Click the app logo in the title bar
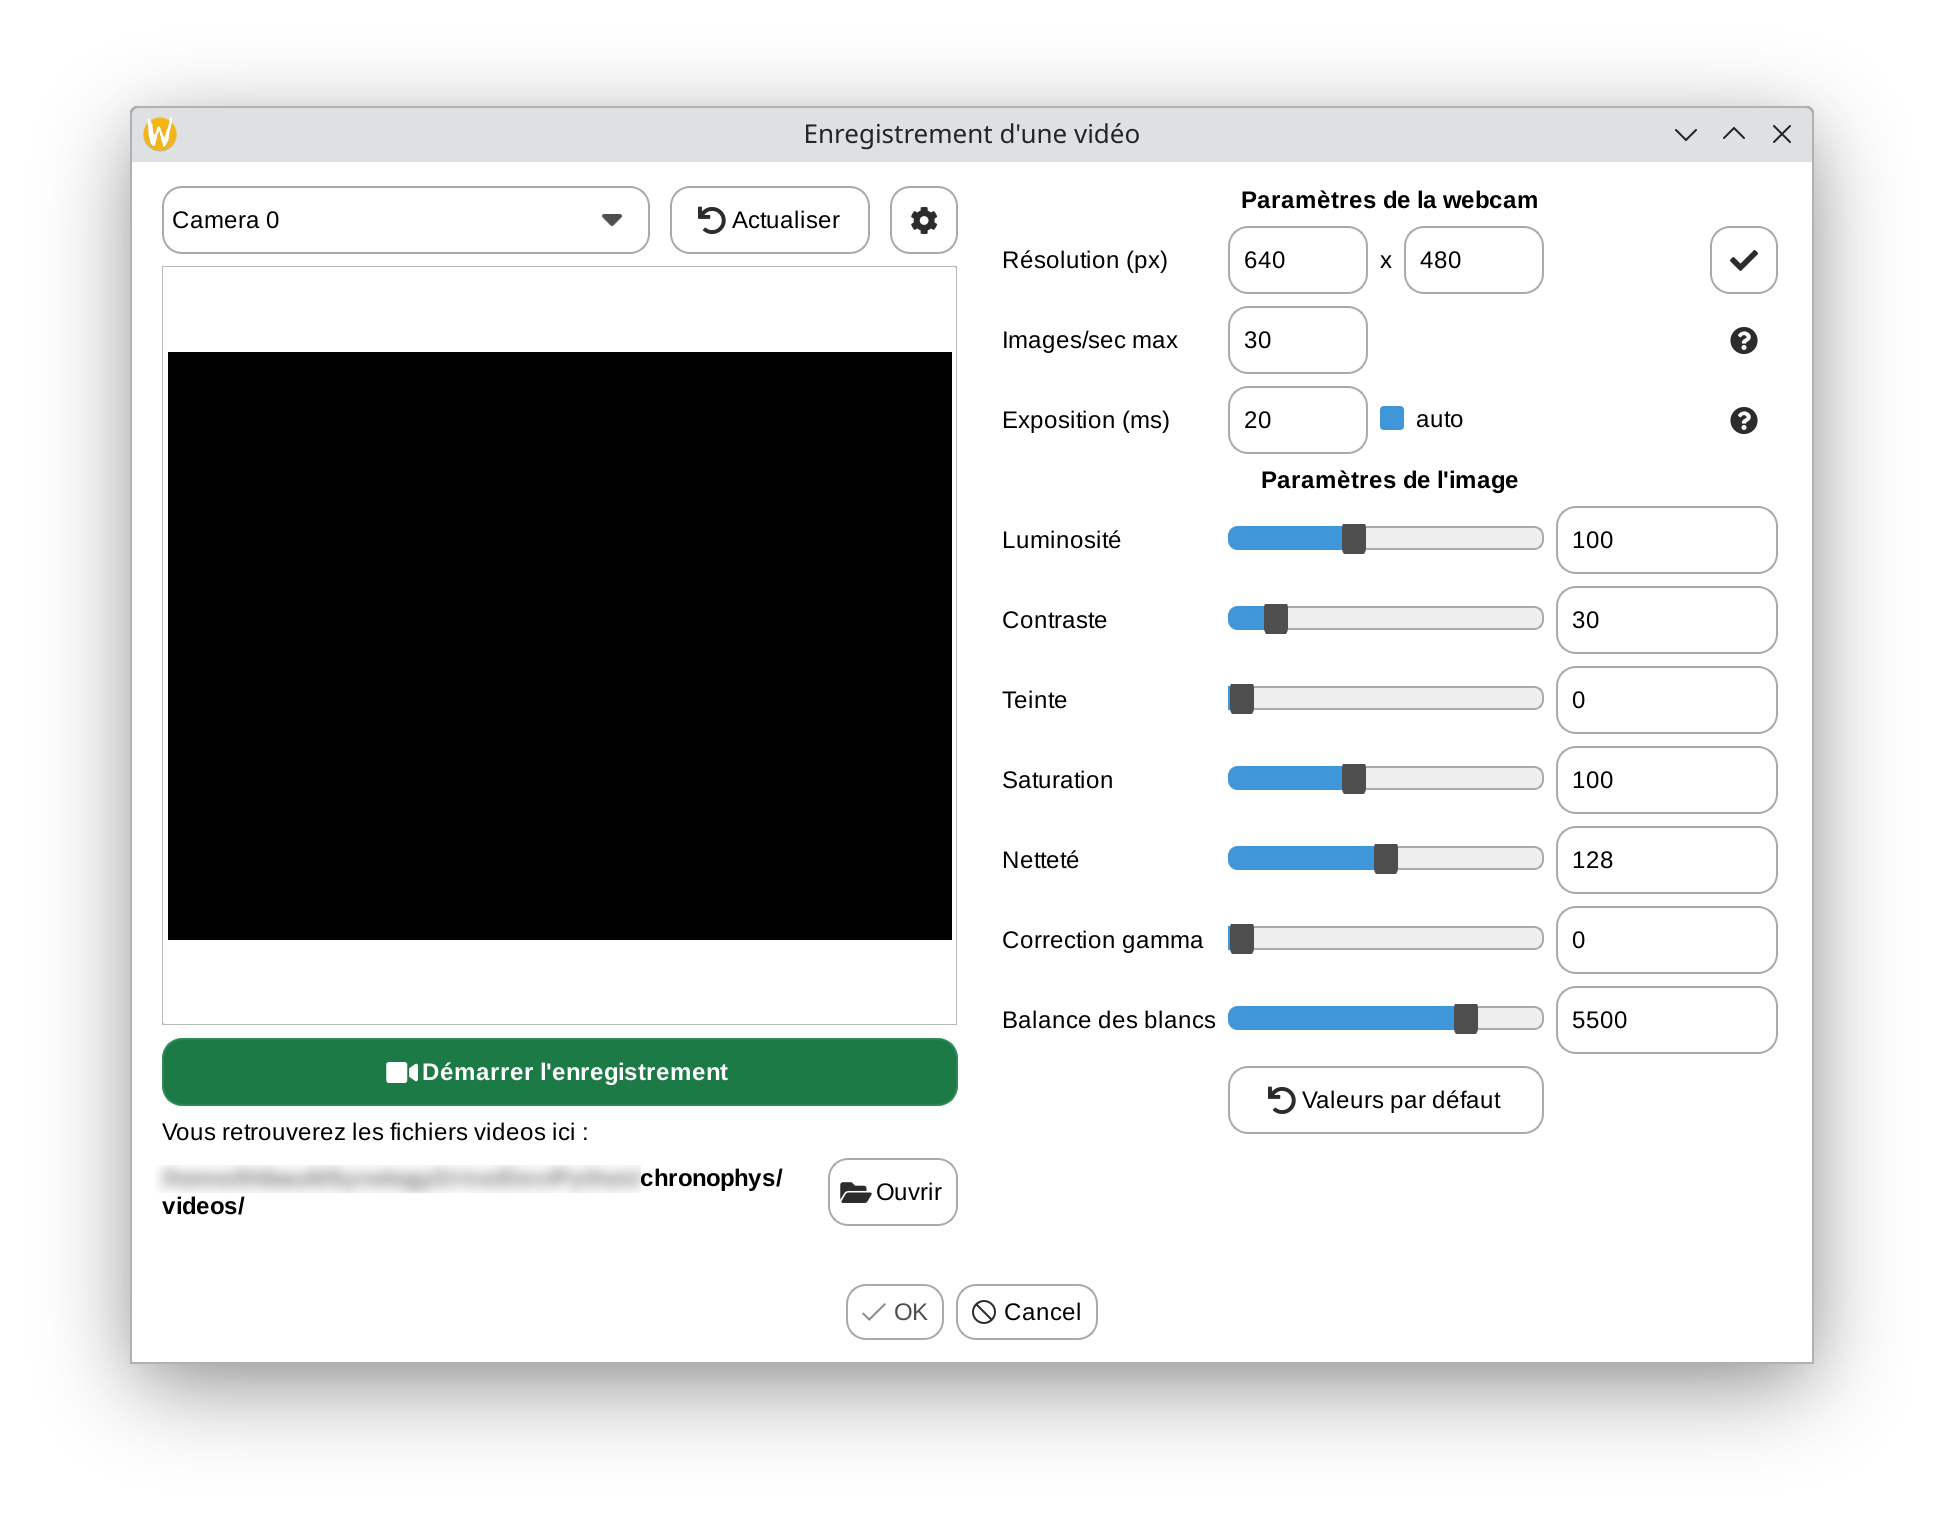Image resolution: width=1946 pixels, height=1520 pixels. pos(160,134)
